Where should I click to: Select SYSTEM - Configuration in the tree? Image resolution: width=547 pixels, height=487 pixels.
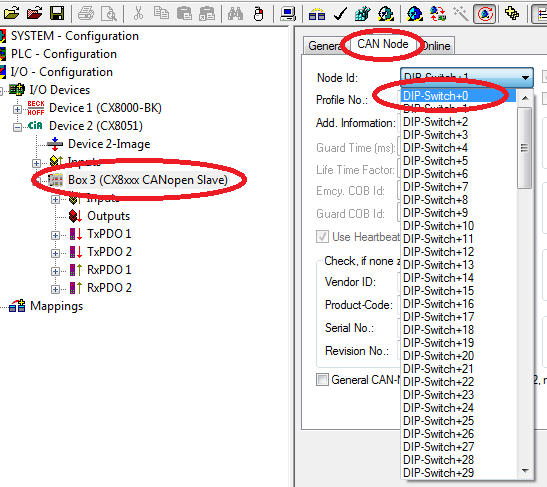(x=75, y=36)
